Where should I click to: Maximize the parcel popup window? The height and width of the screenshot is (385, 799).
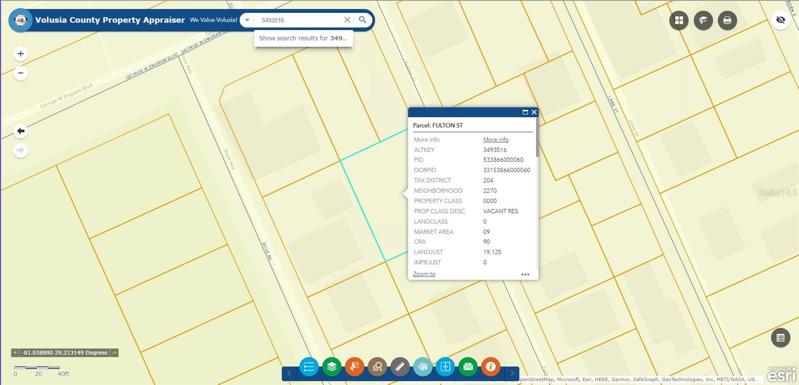(525, 113)
